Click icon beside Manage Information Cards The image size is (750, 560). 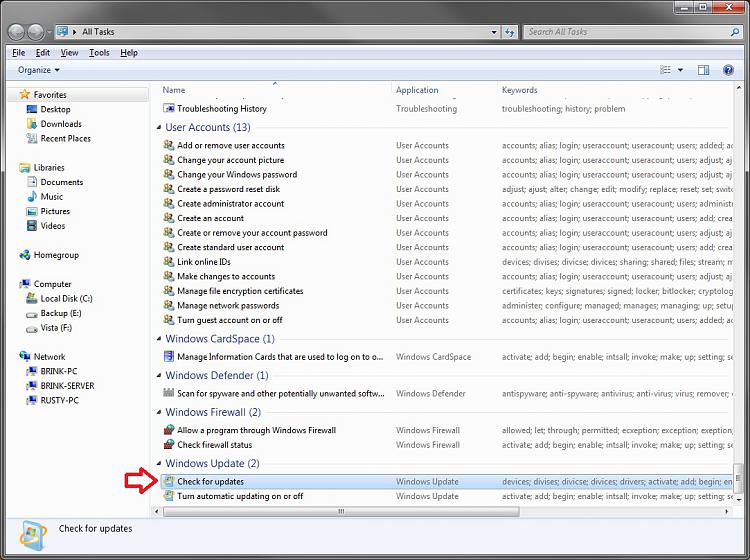(x=168, y=356)
